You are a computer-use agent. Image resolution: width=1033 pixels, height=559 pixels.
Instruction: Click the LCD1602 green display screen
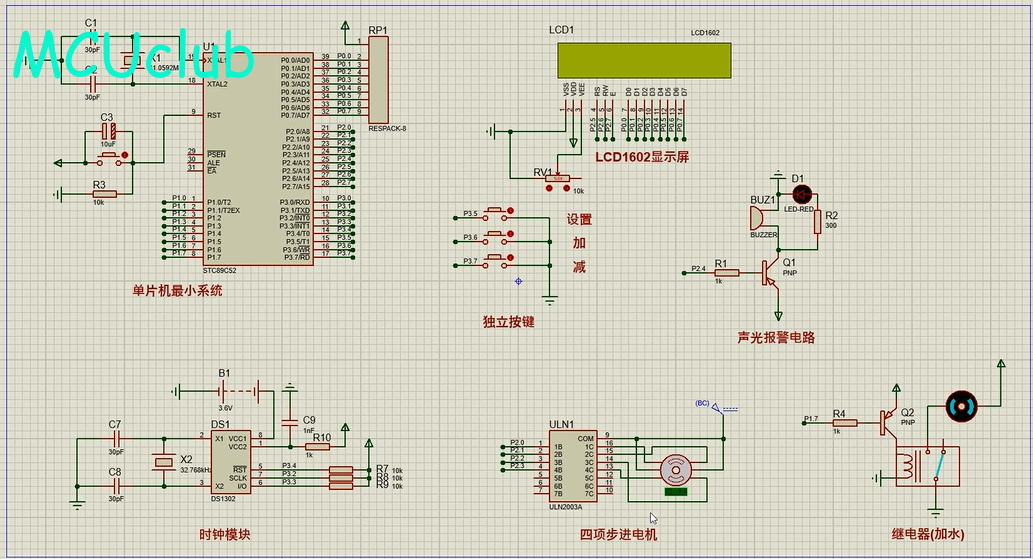[x=644, y=60]
